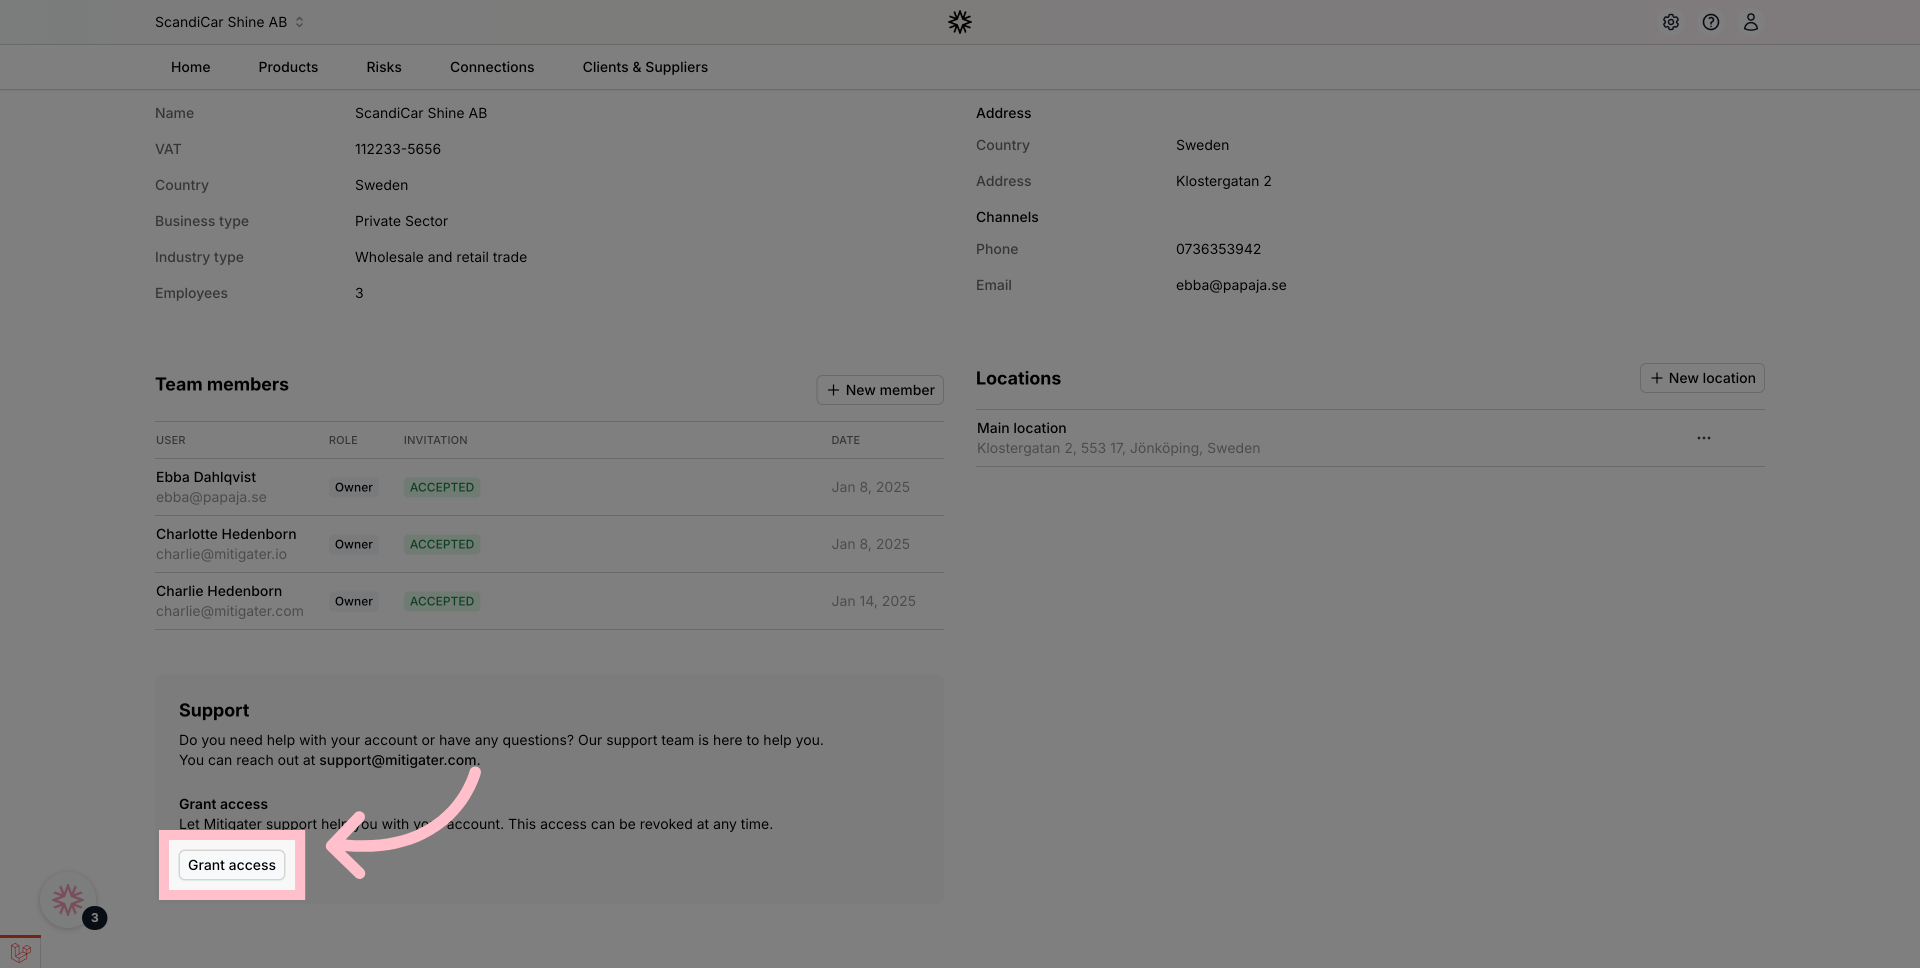Click the New member button
This screenshot has width=1920, height=968.
(880, 390)
